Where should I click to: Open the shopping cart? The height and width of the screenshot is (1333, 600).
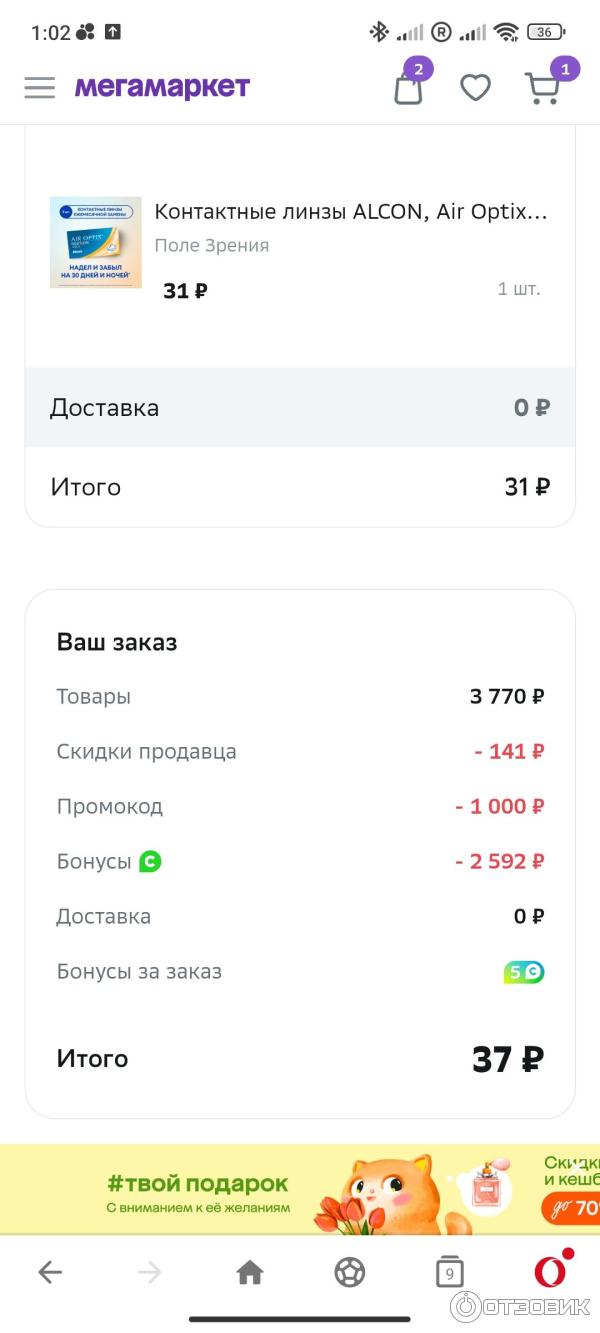[543, 88]
